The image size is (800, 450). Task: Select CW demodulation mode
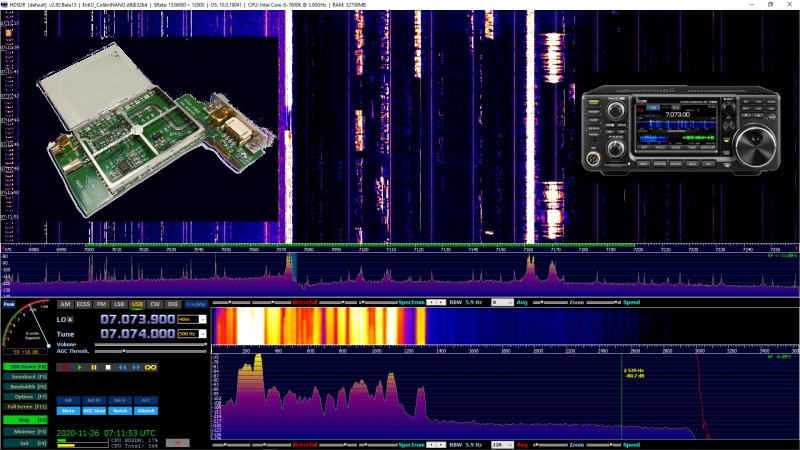[155, 304]
